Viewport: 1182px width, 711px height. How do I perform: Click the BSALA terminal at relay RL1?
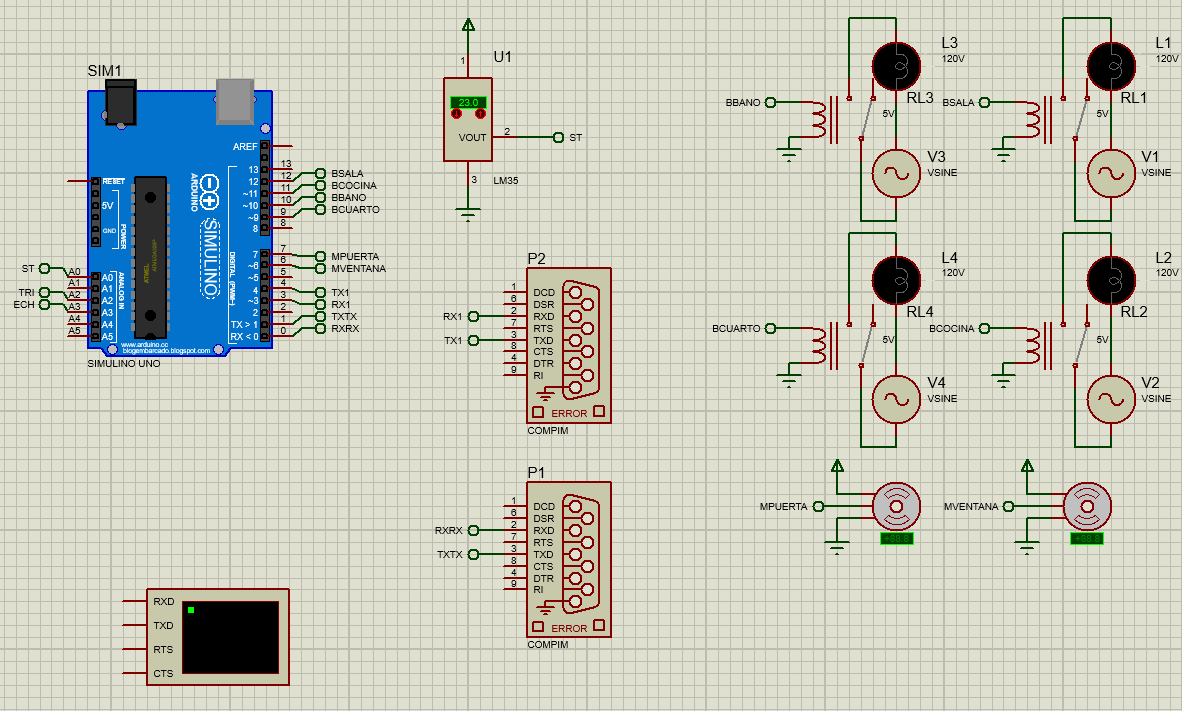tap(984, 103)
